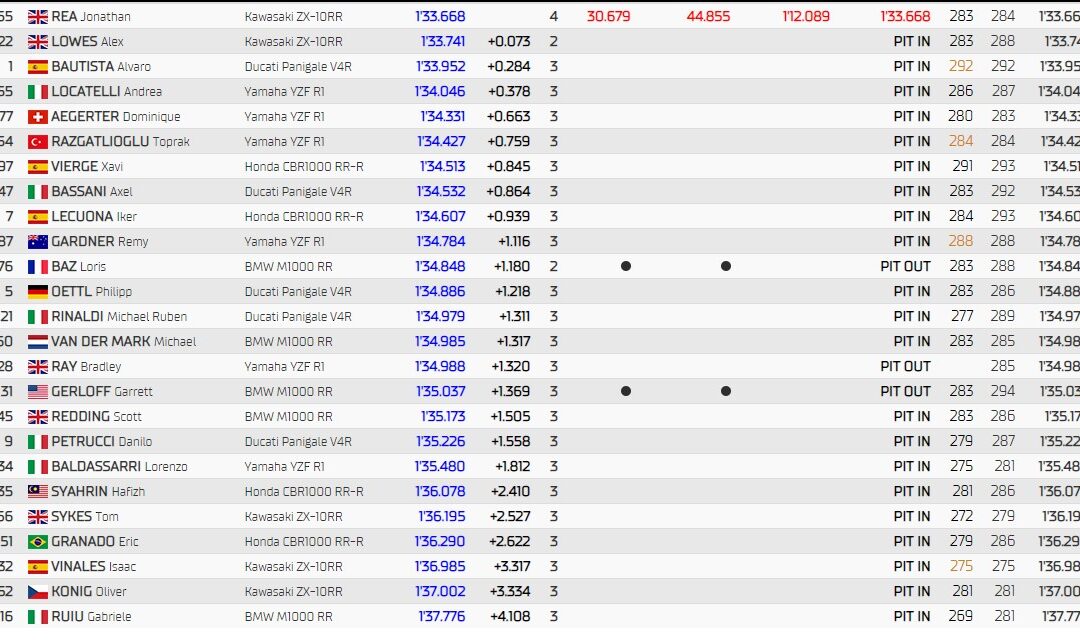
Task: Click the Italian flag beside BALDASSARRI Lorenzo
Action: tap(38, 467)
